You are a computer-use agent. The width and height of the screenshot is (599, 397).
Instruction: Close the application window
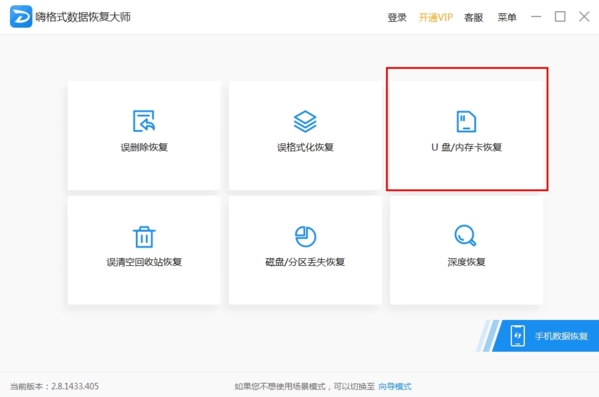(x=584, y=17)
